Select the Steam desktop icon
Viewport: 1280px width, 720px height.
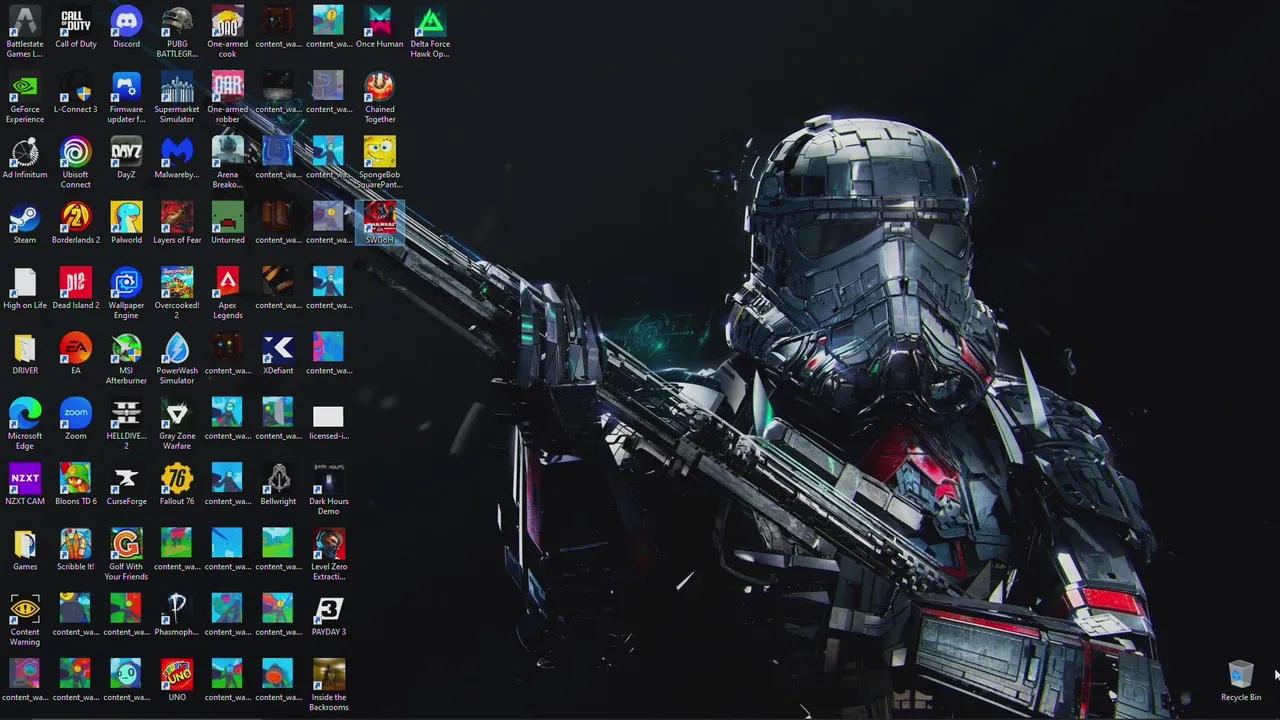[25, 223]
